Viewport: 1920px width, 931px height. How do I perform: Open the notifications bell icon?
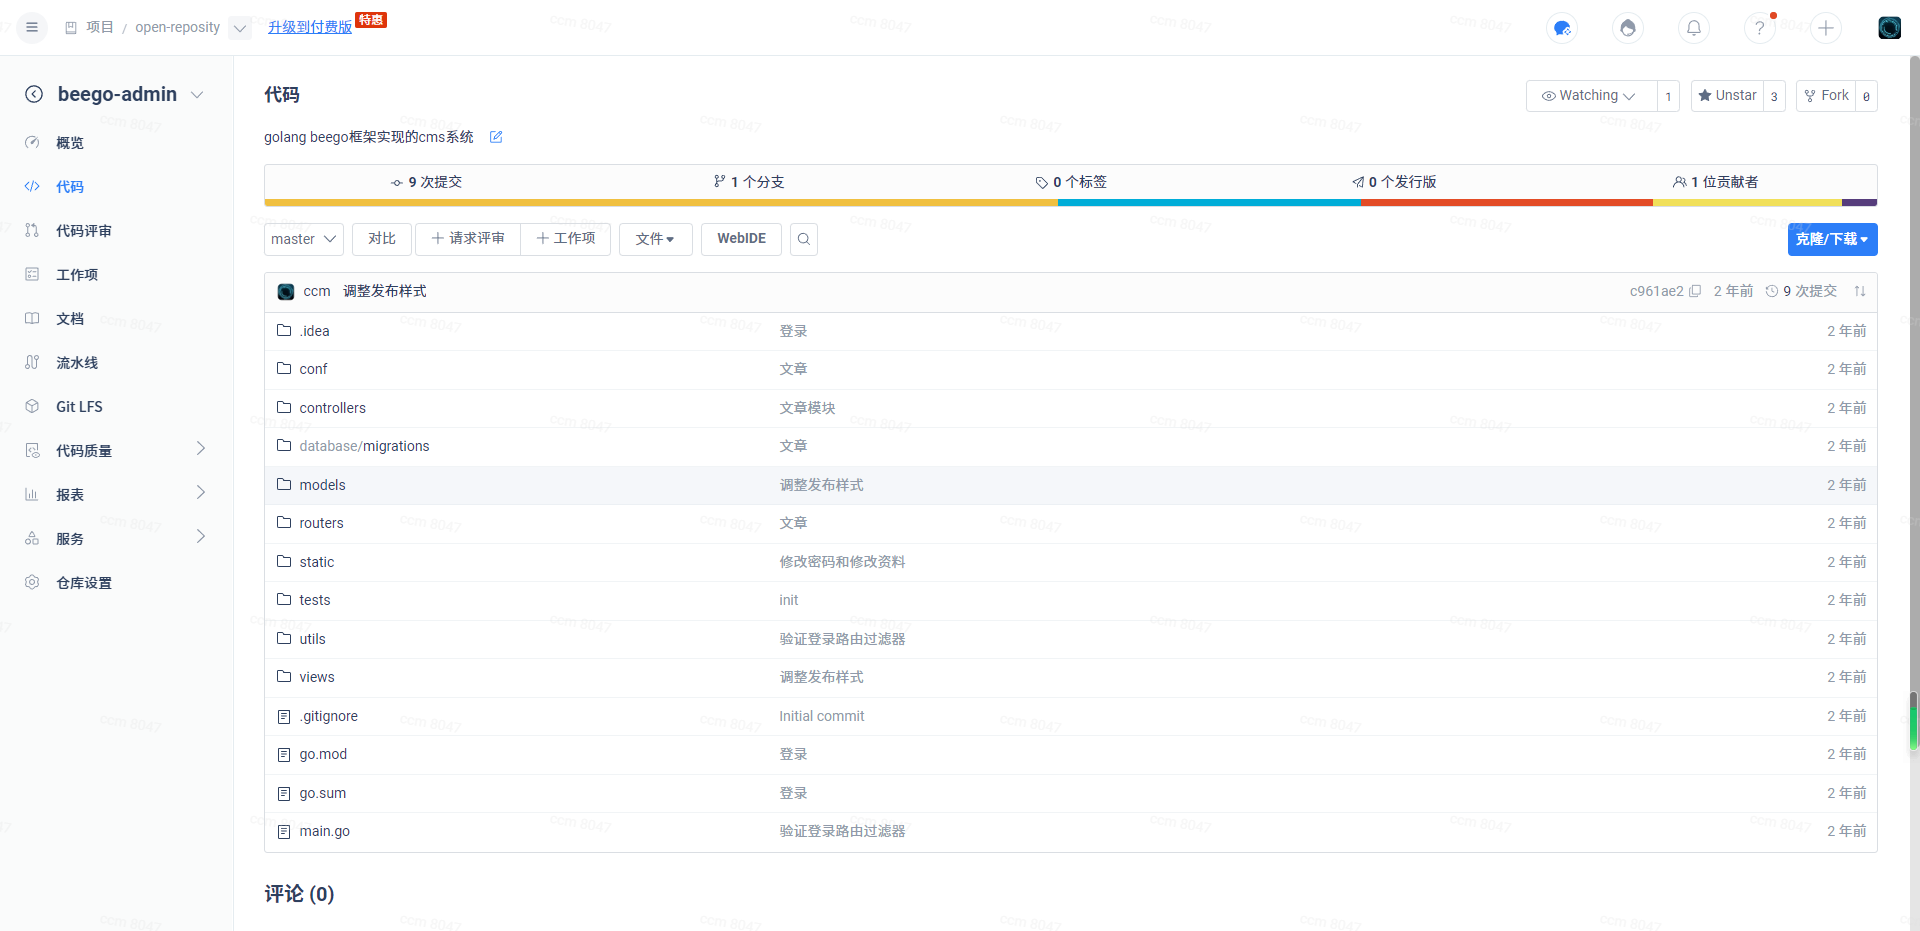pyautogui.click(x=1694, y=28)
